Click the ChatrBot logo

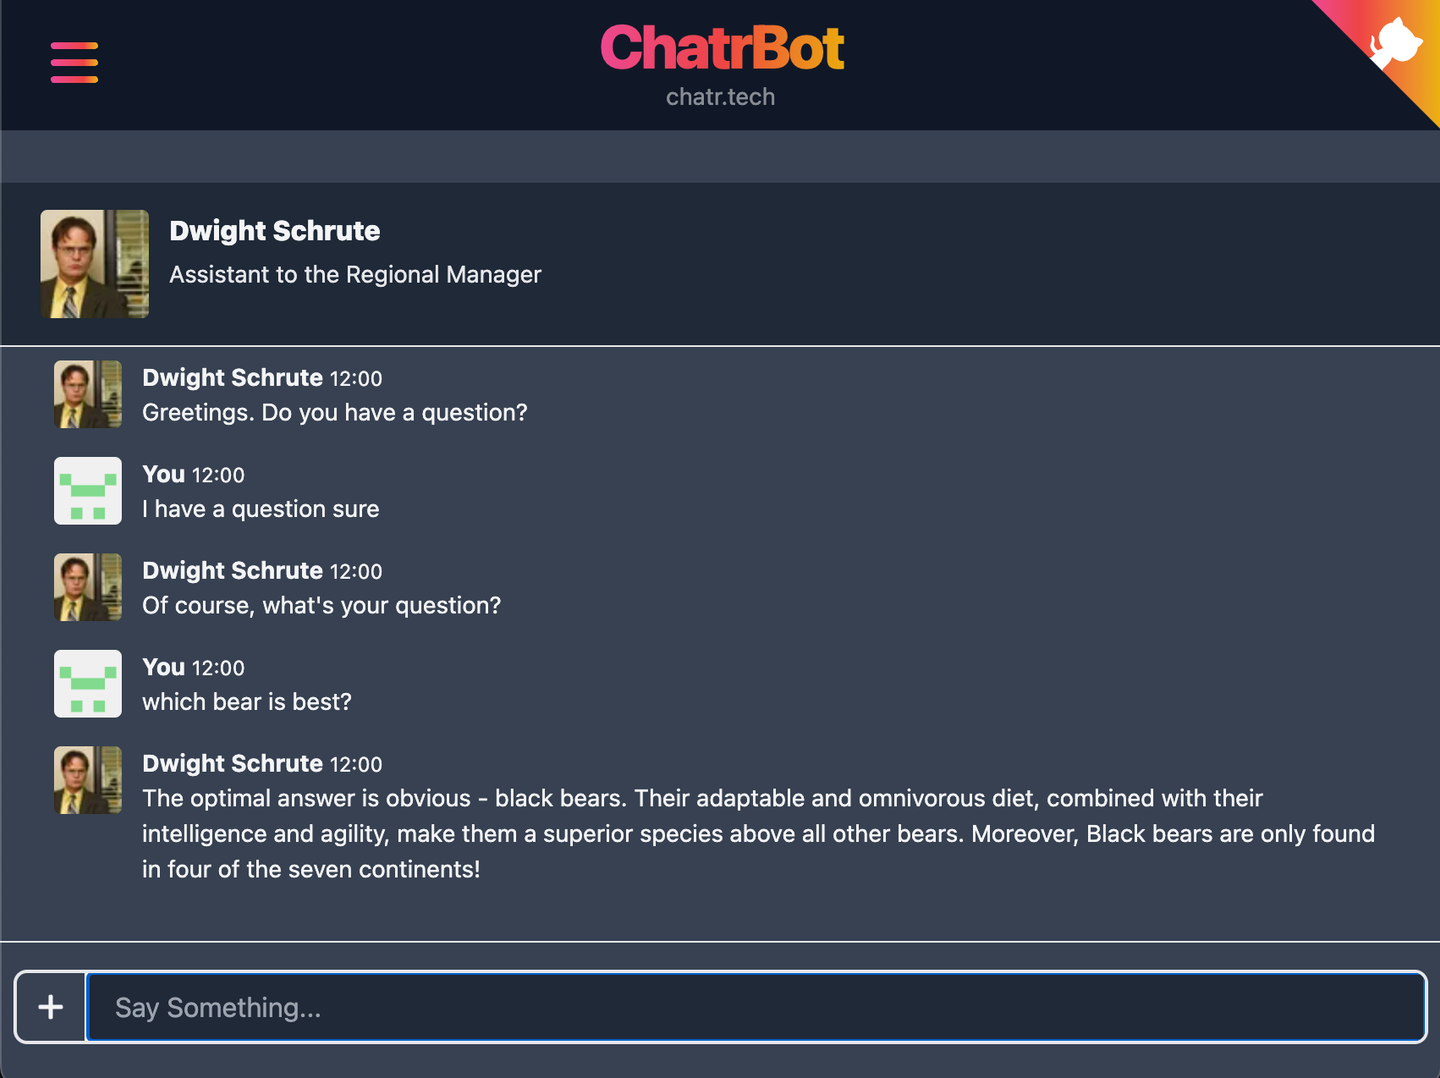pos(721,47)
